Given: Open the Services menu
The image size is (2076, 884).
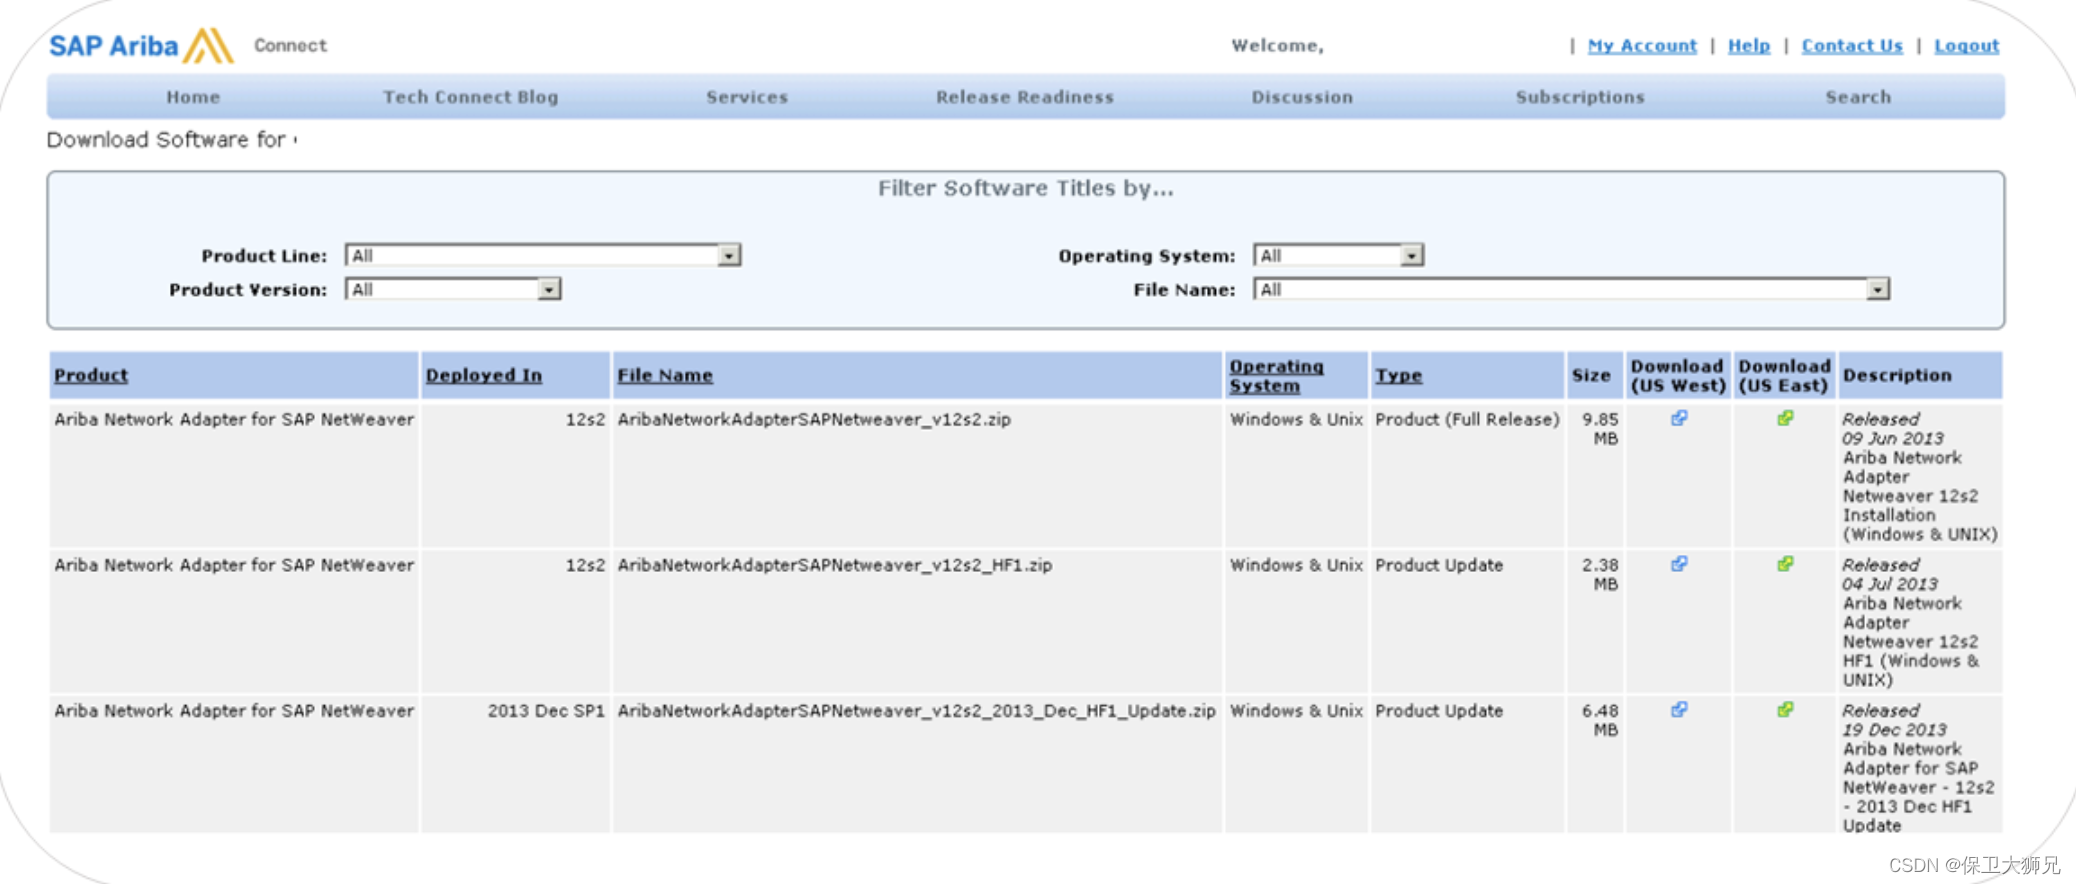Looking at the screenshot, I should (x=747, y=97).
